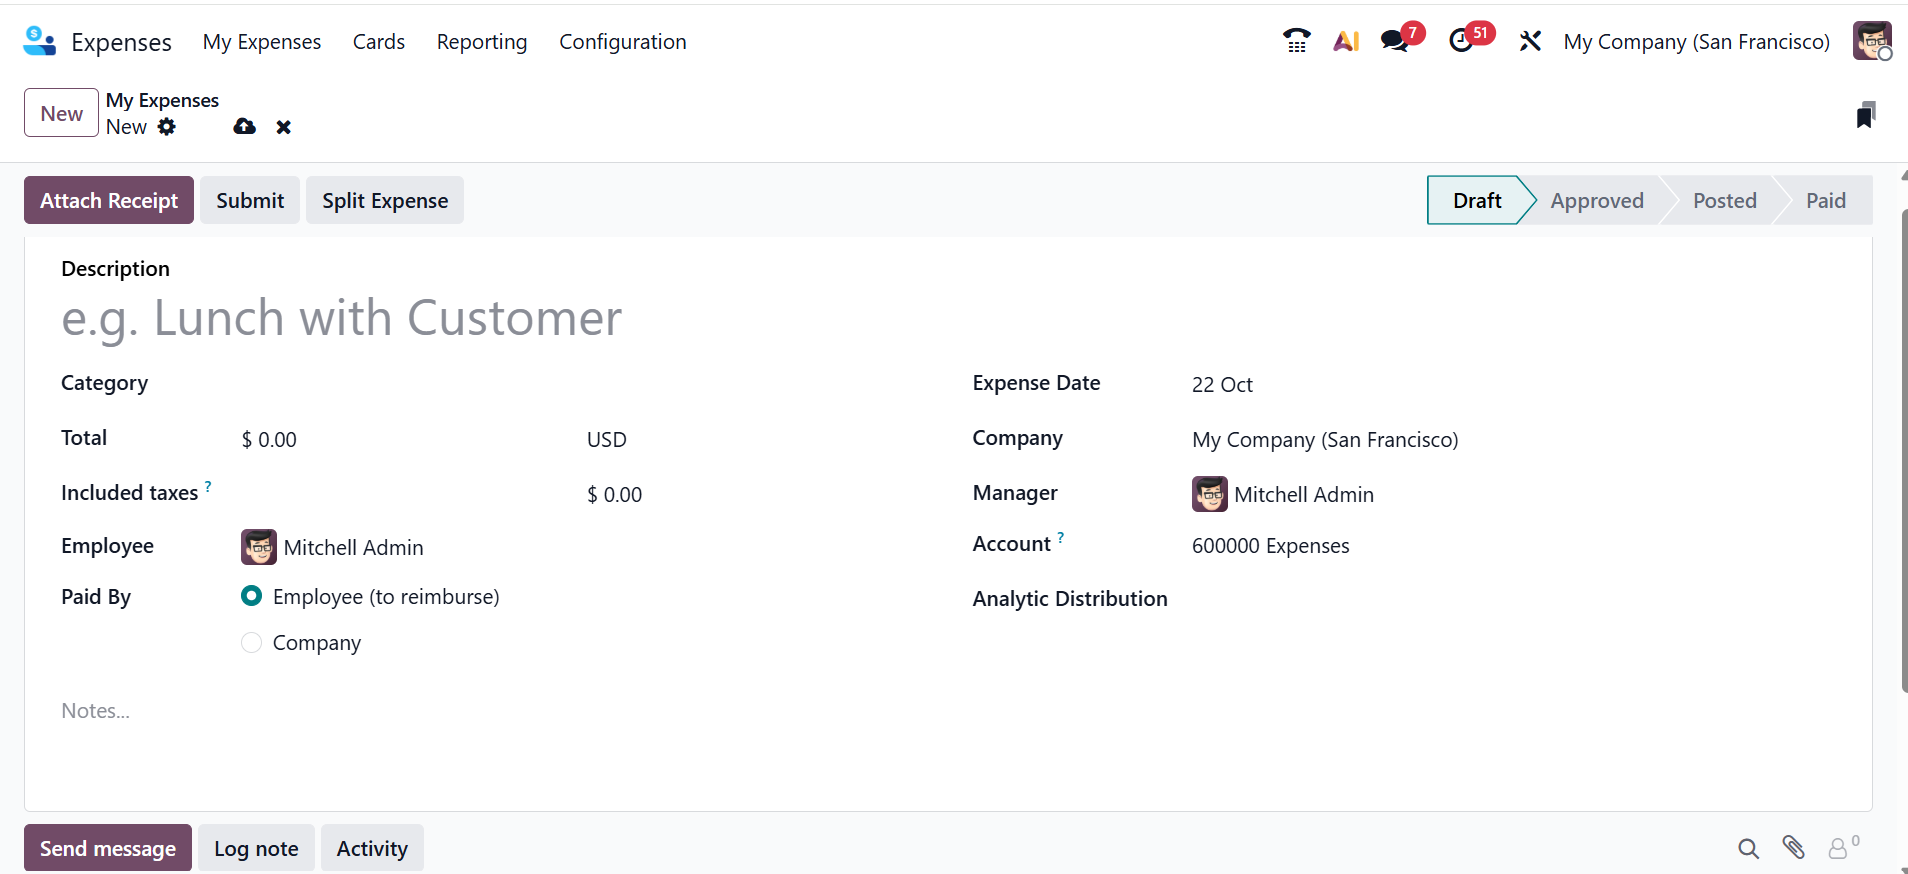Click the VoIP phone icon

tap(1296, 41)
